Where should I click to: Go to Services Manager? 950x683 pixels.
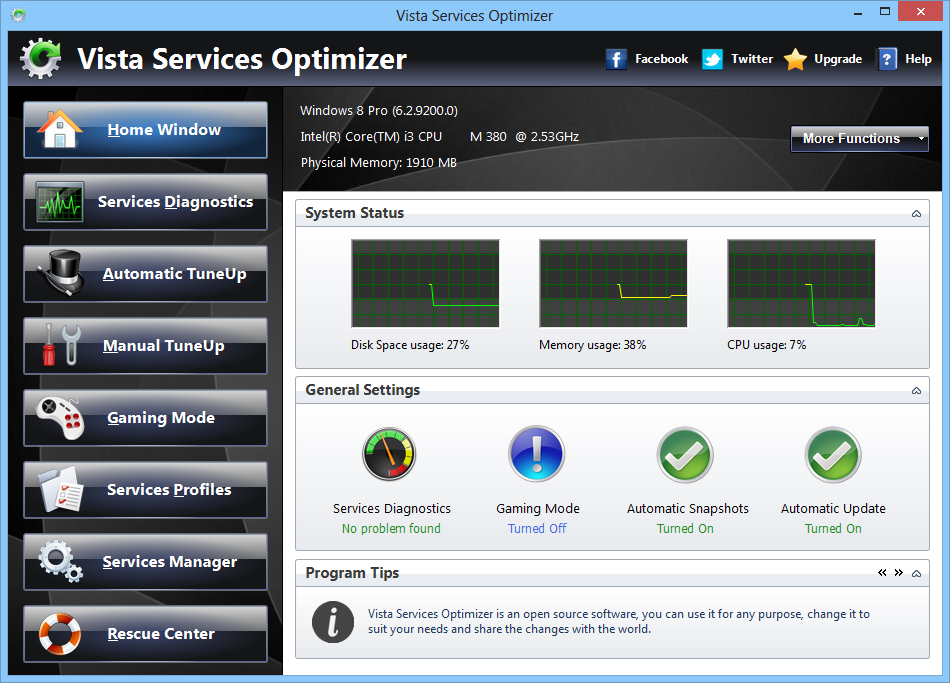point(145,562)
